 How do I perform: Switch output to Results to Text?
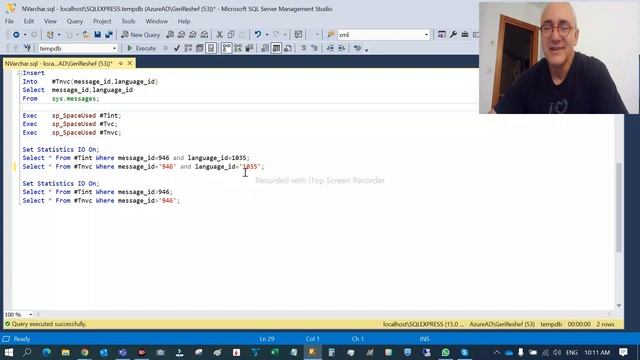(265, 48)
